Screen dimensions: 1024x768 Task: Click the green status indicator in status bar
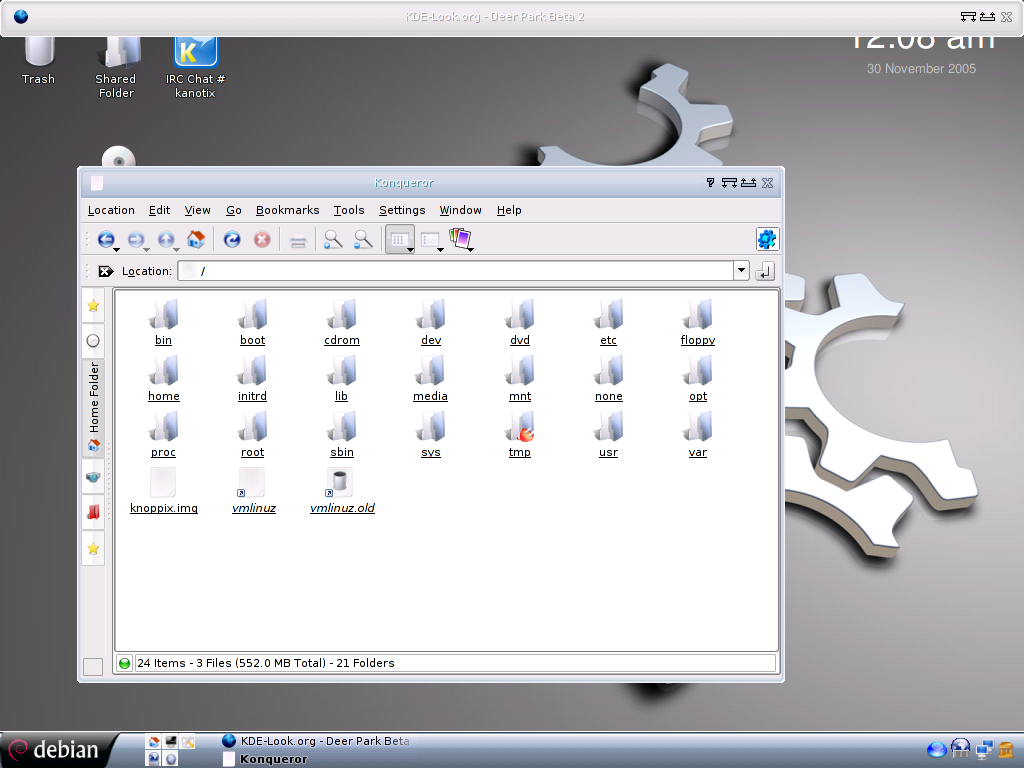point(124,664)
